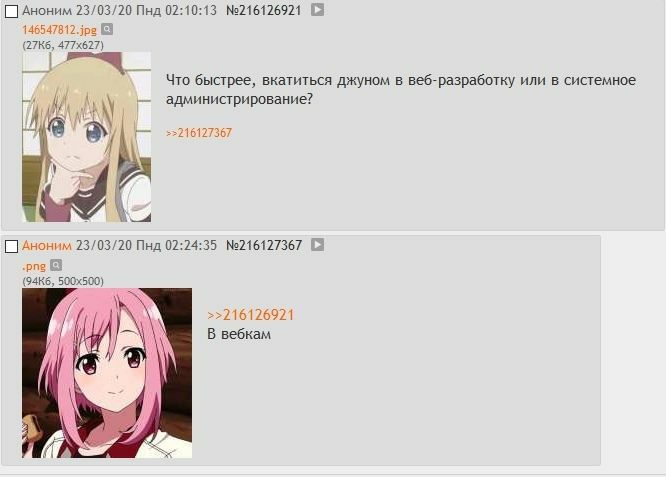Follow the reply link >>216127367
The image size is (666, 477).
199,133
